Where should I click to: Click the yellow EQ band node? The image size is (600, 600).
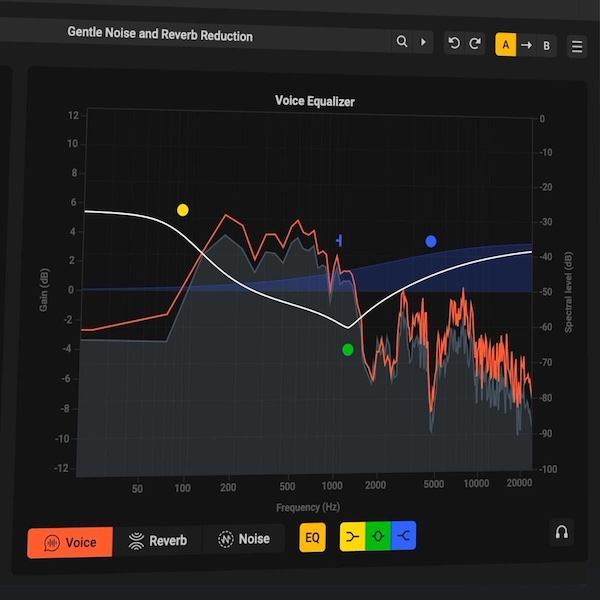pos(182,210)
